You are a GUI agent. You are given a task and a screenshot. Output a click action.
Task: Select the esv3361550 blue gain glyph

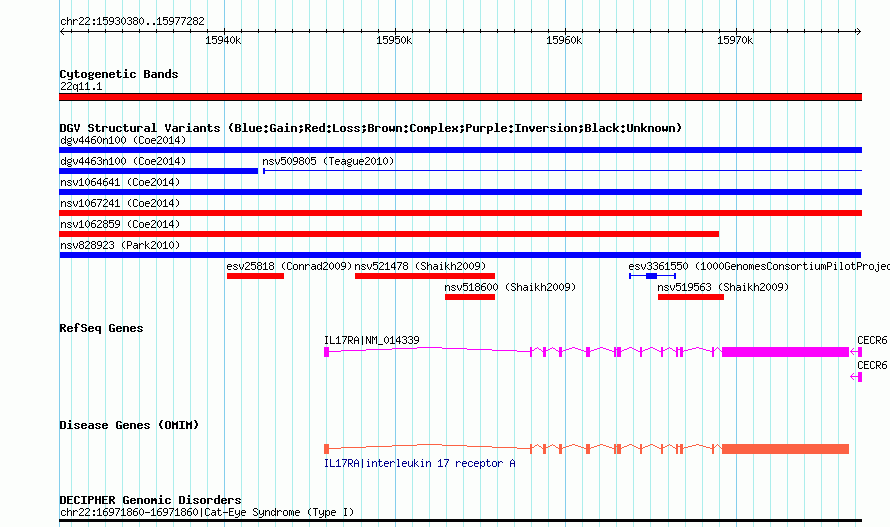click(652, 276)
